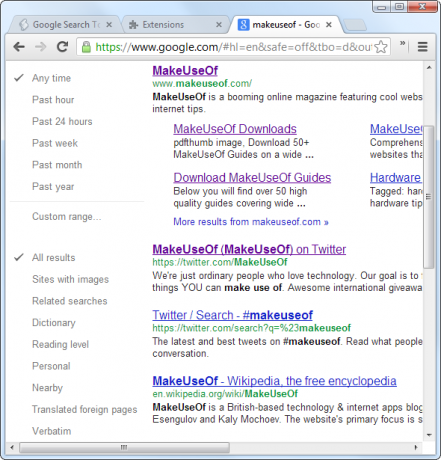Choose the Related searches option
The image size is (441, 460).
[70, 301]
